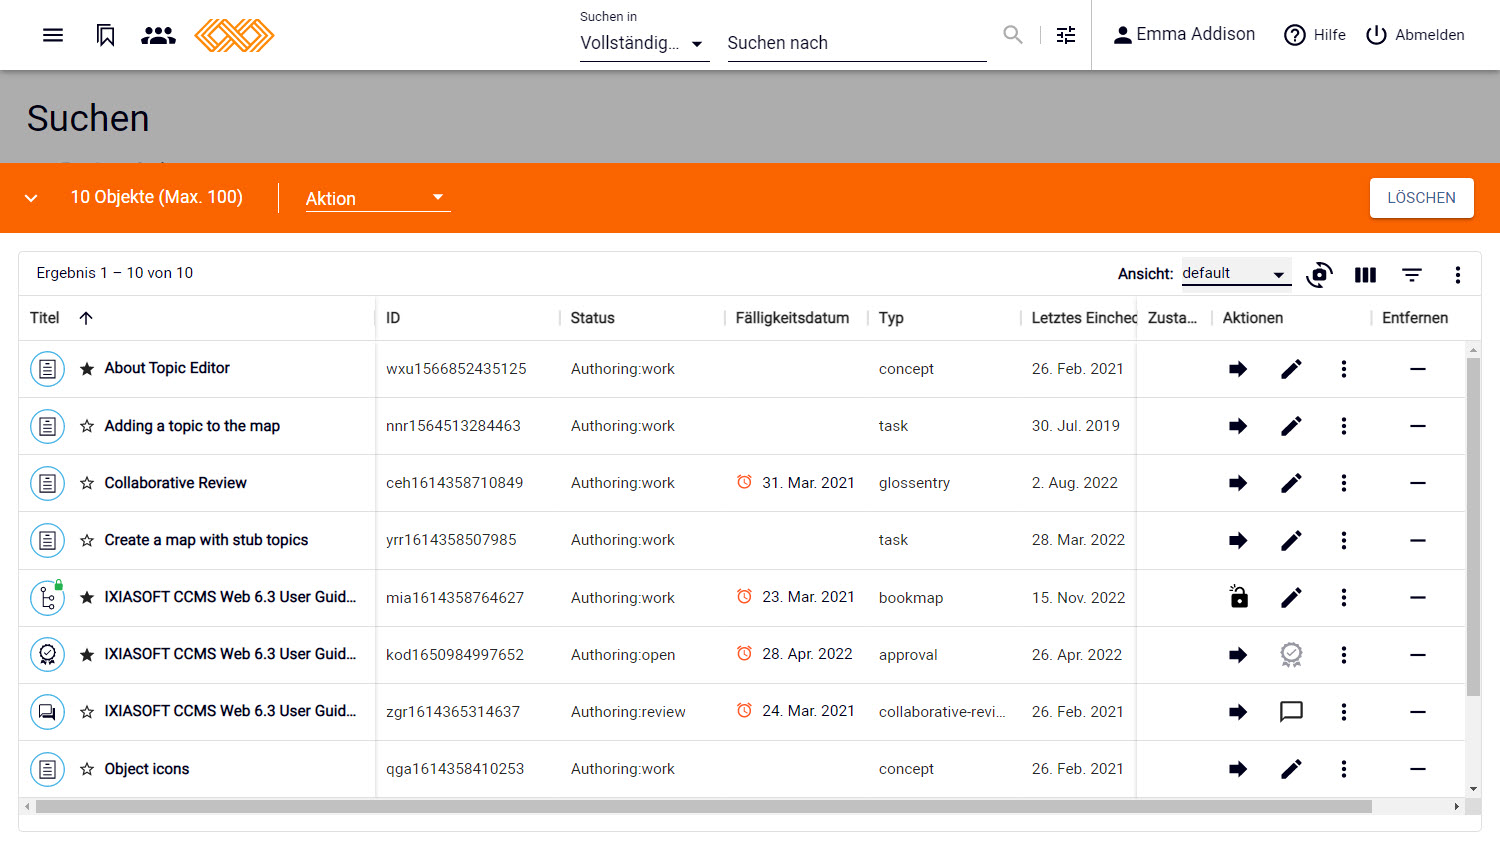Image resolution: width=1500 pixels, height=850 pixels.
Task: Click forward arrow for About Topic Editor
Action: click(1238, 369)
